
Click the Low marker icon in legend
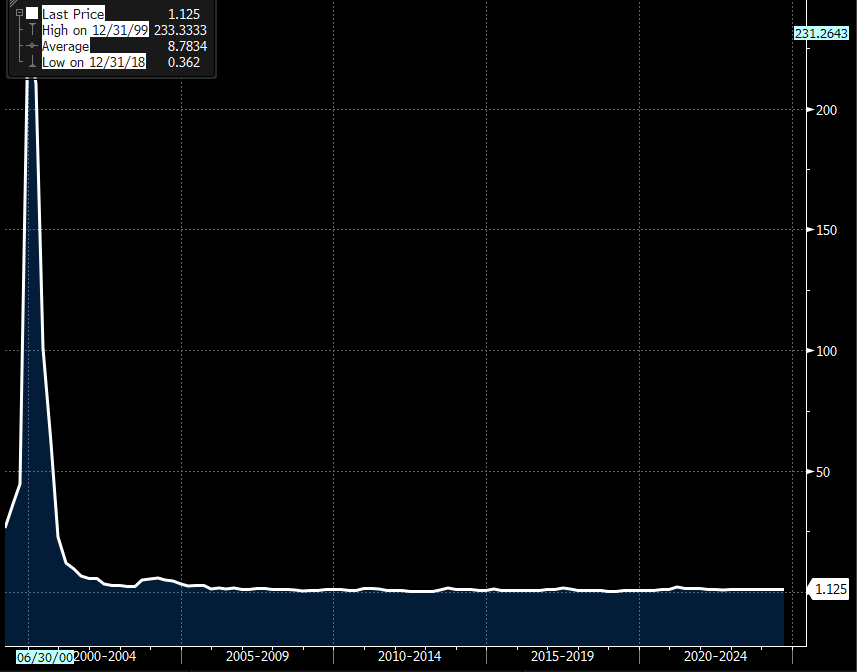(32, 62)
